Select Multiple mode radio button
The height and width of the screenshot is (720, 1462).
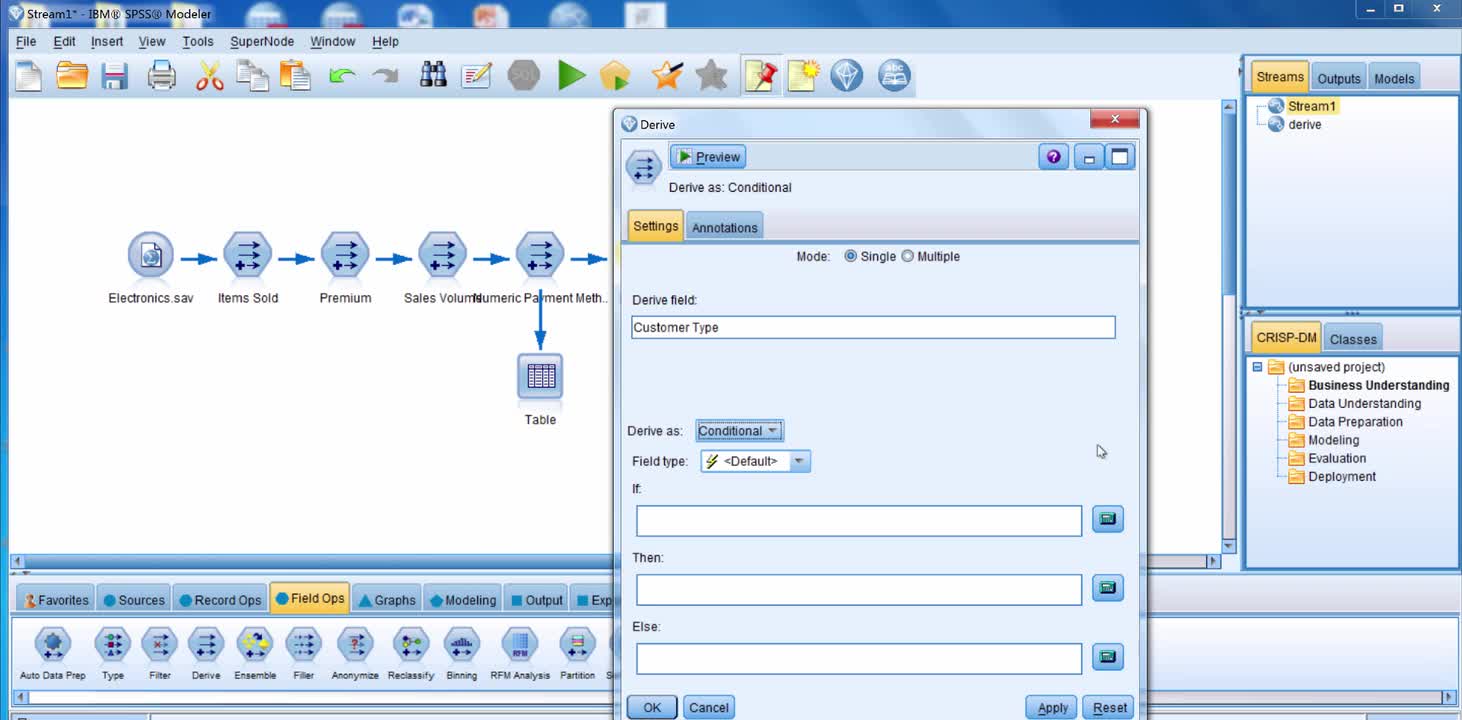908,256
